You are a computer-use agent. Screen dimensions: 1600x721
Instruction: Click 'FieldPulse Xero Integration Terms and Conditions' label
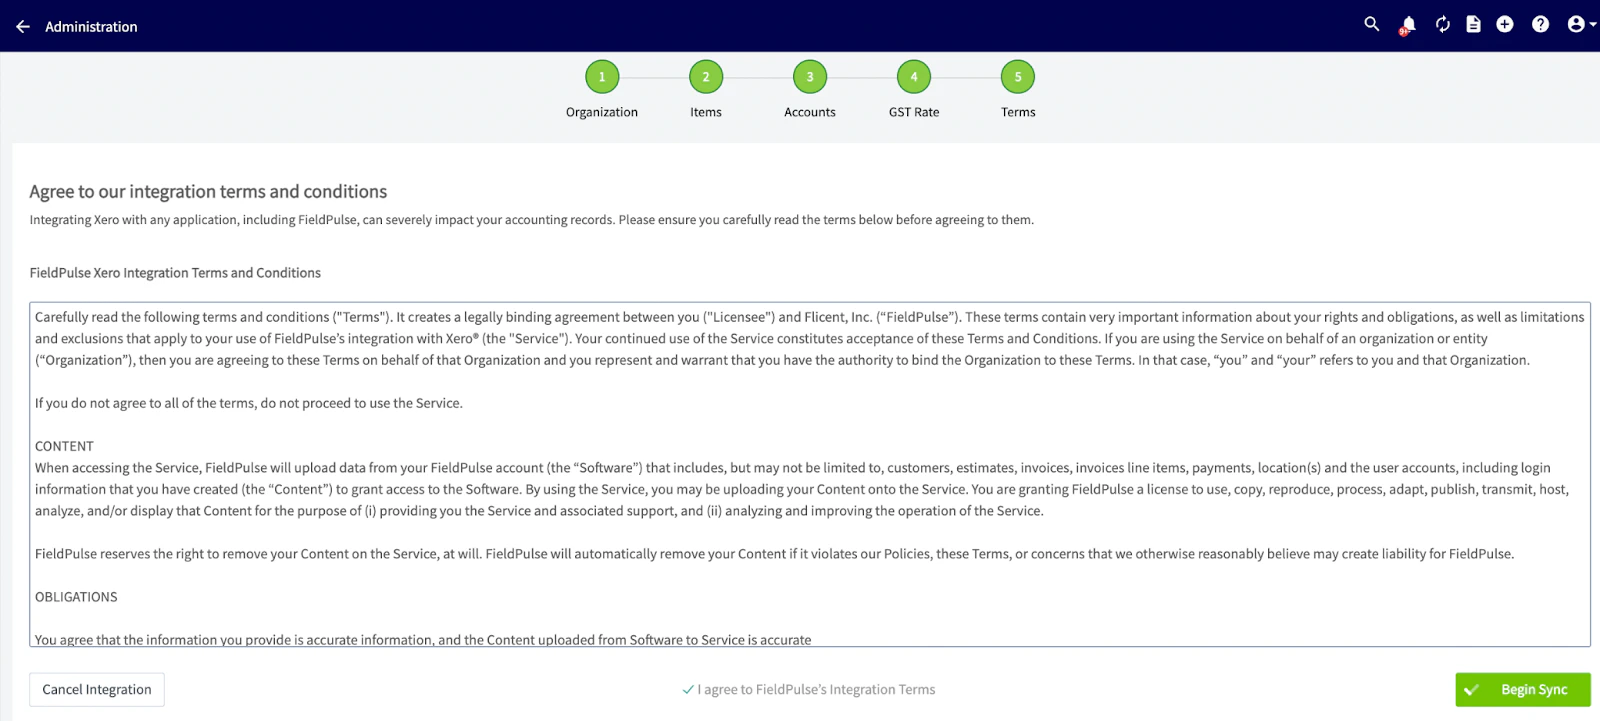tap(175, 273)
